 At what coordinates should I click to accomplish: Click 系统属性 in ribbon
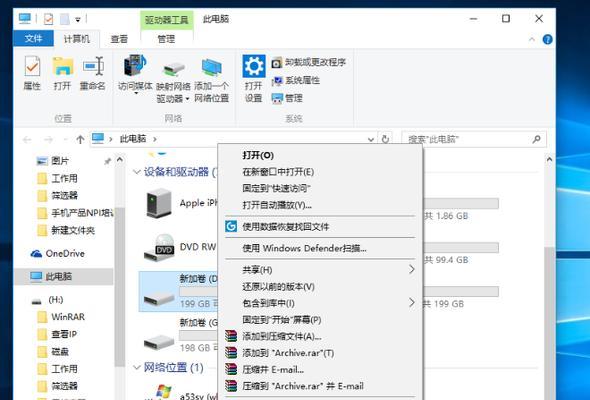click(296, 80)
